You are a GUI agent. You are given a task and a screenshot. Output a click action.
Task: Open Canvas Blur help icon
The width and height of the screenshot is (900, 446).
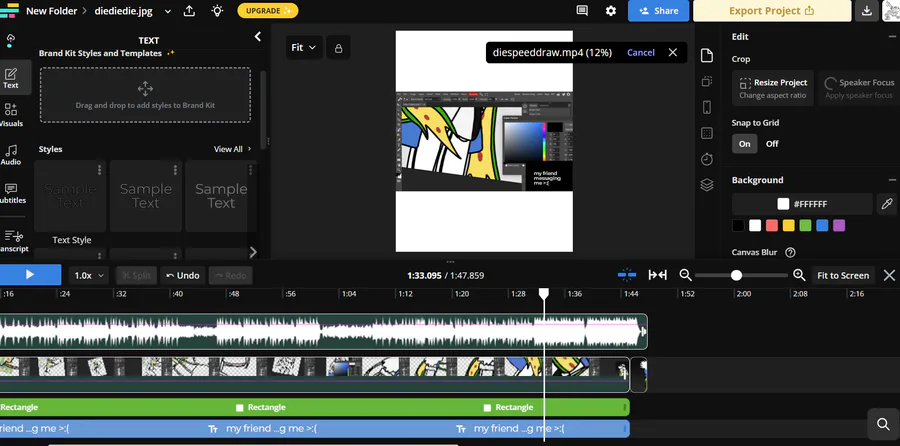790,252
